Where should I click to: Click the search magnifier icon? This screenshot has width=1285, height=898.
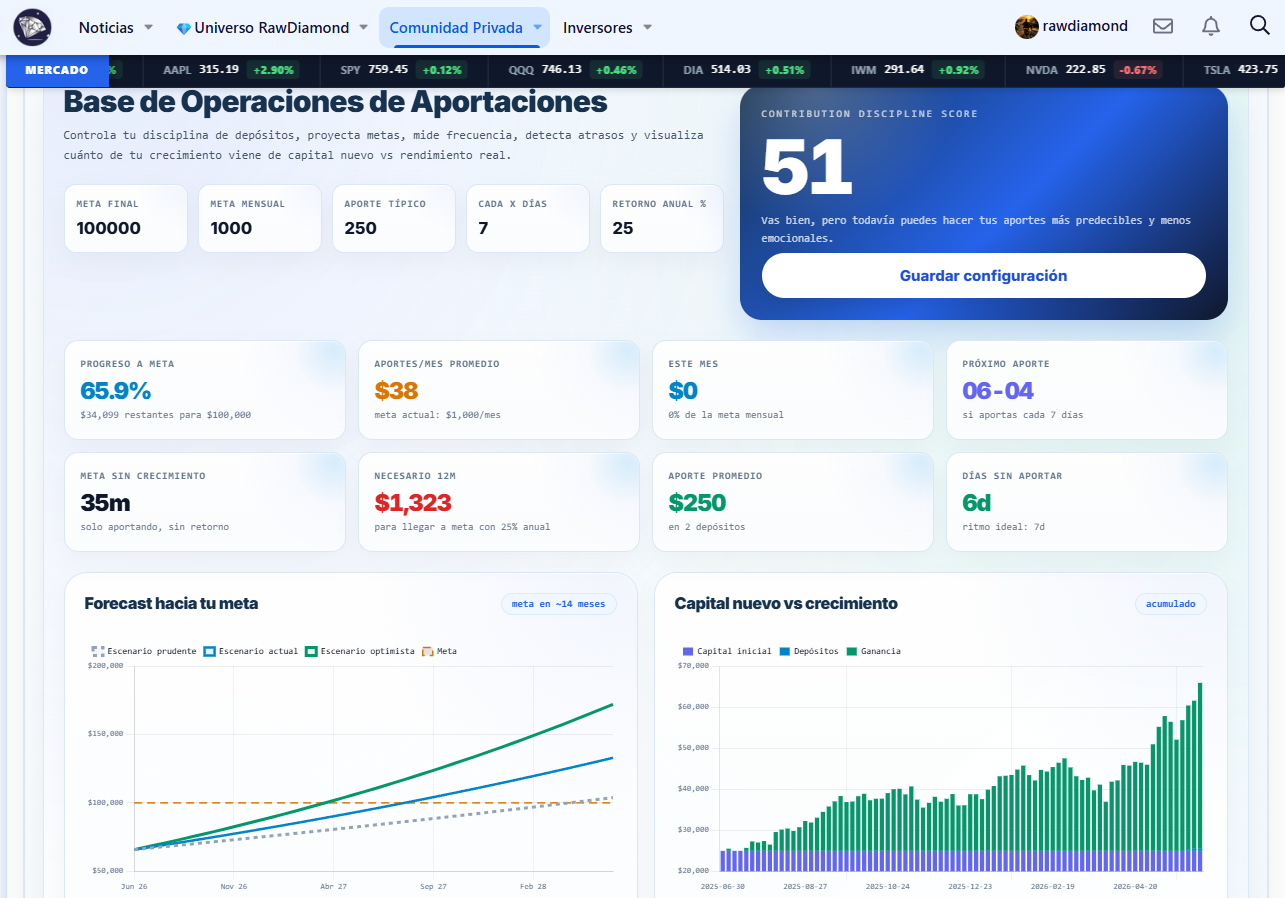click(1259, 26)
